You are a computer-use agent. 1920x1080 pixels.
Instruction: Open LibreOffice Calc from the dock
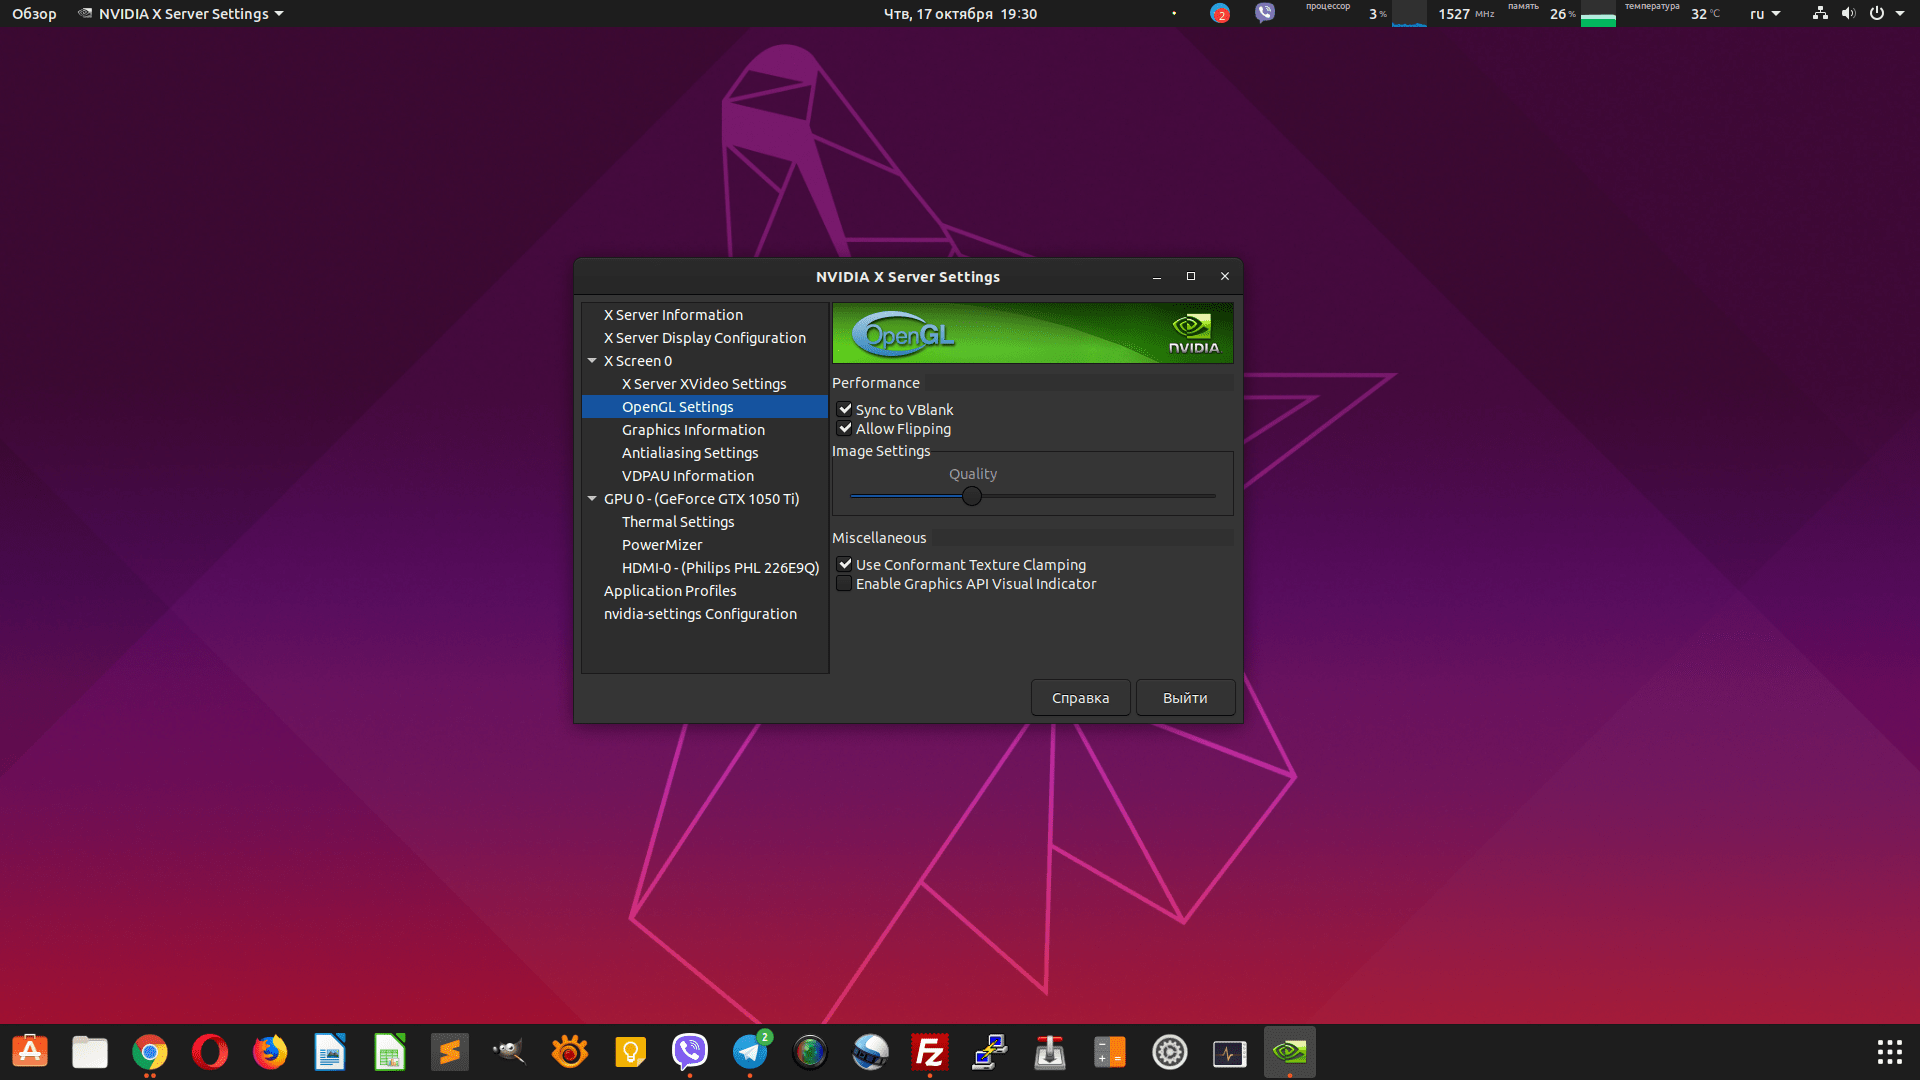tap(390, 1052)
